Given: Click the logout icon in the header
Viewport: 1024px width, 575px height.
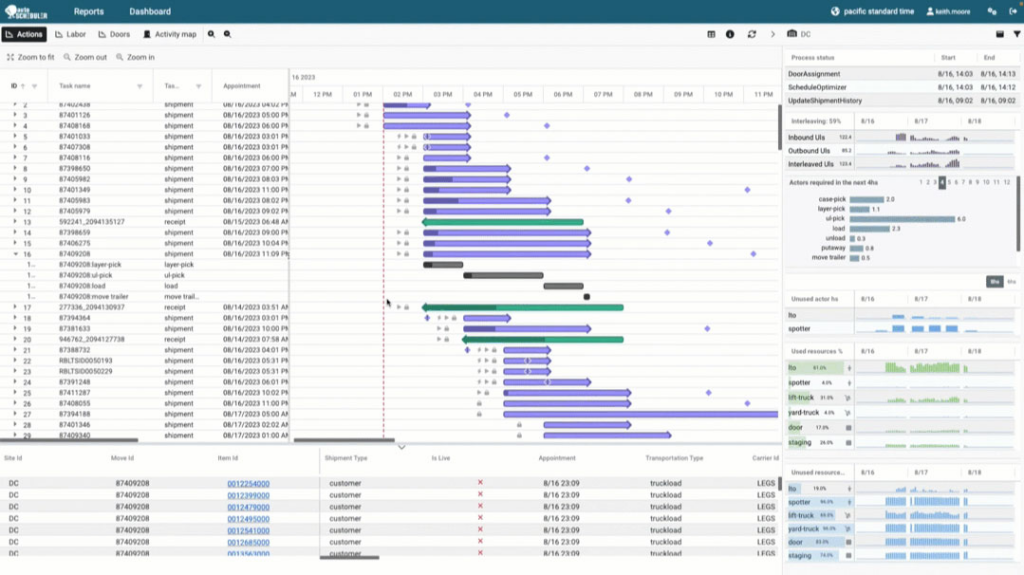Looking at the screenshot, I should click(1012, 11).
